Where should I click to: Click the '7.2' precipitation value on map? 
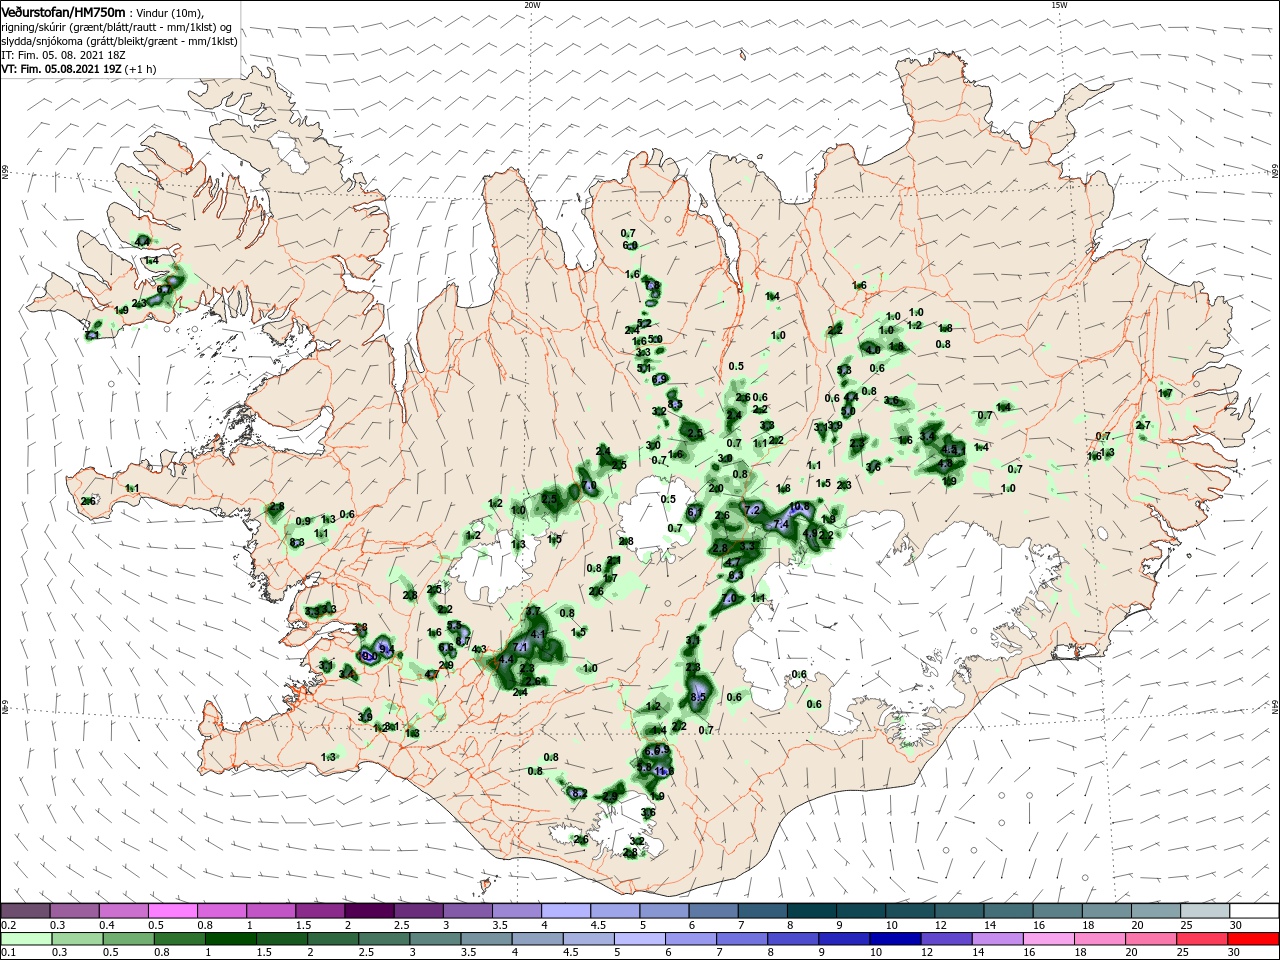(754, 510)
